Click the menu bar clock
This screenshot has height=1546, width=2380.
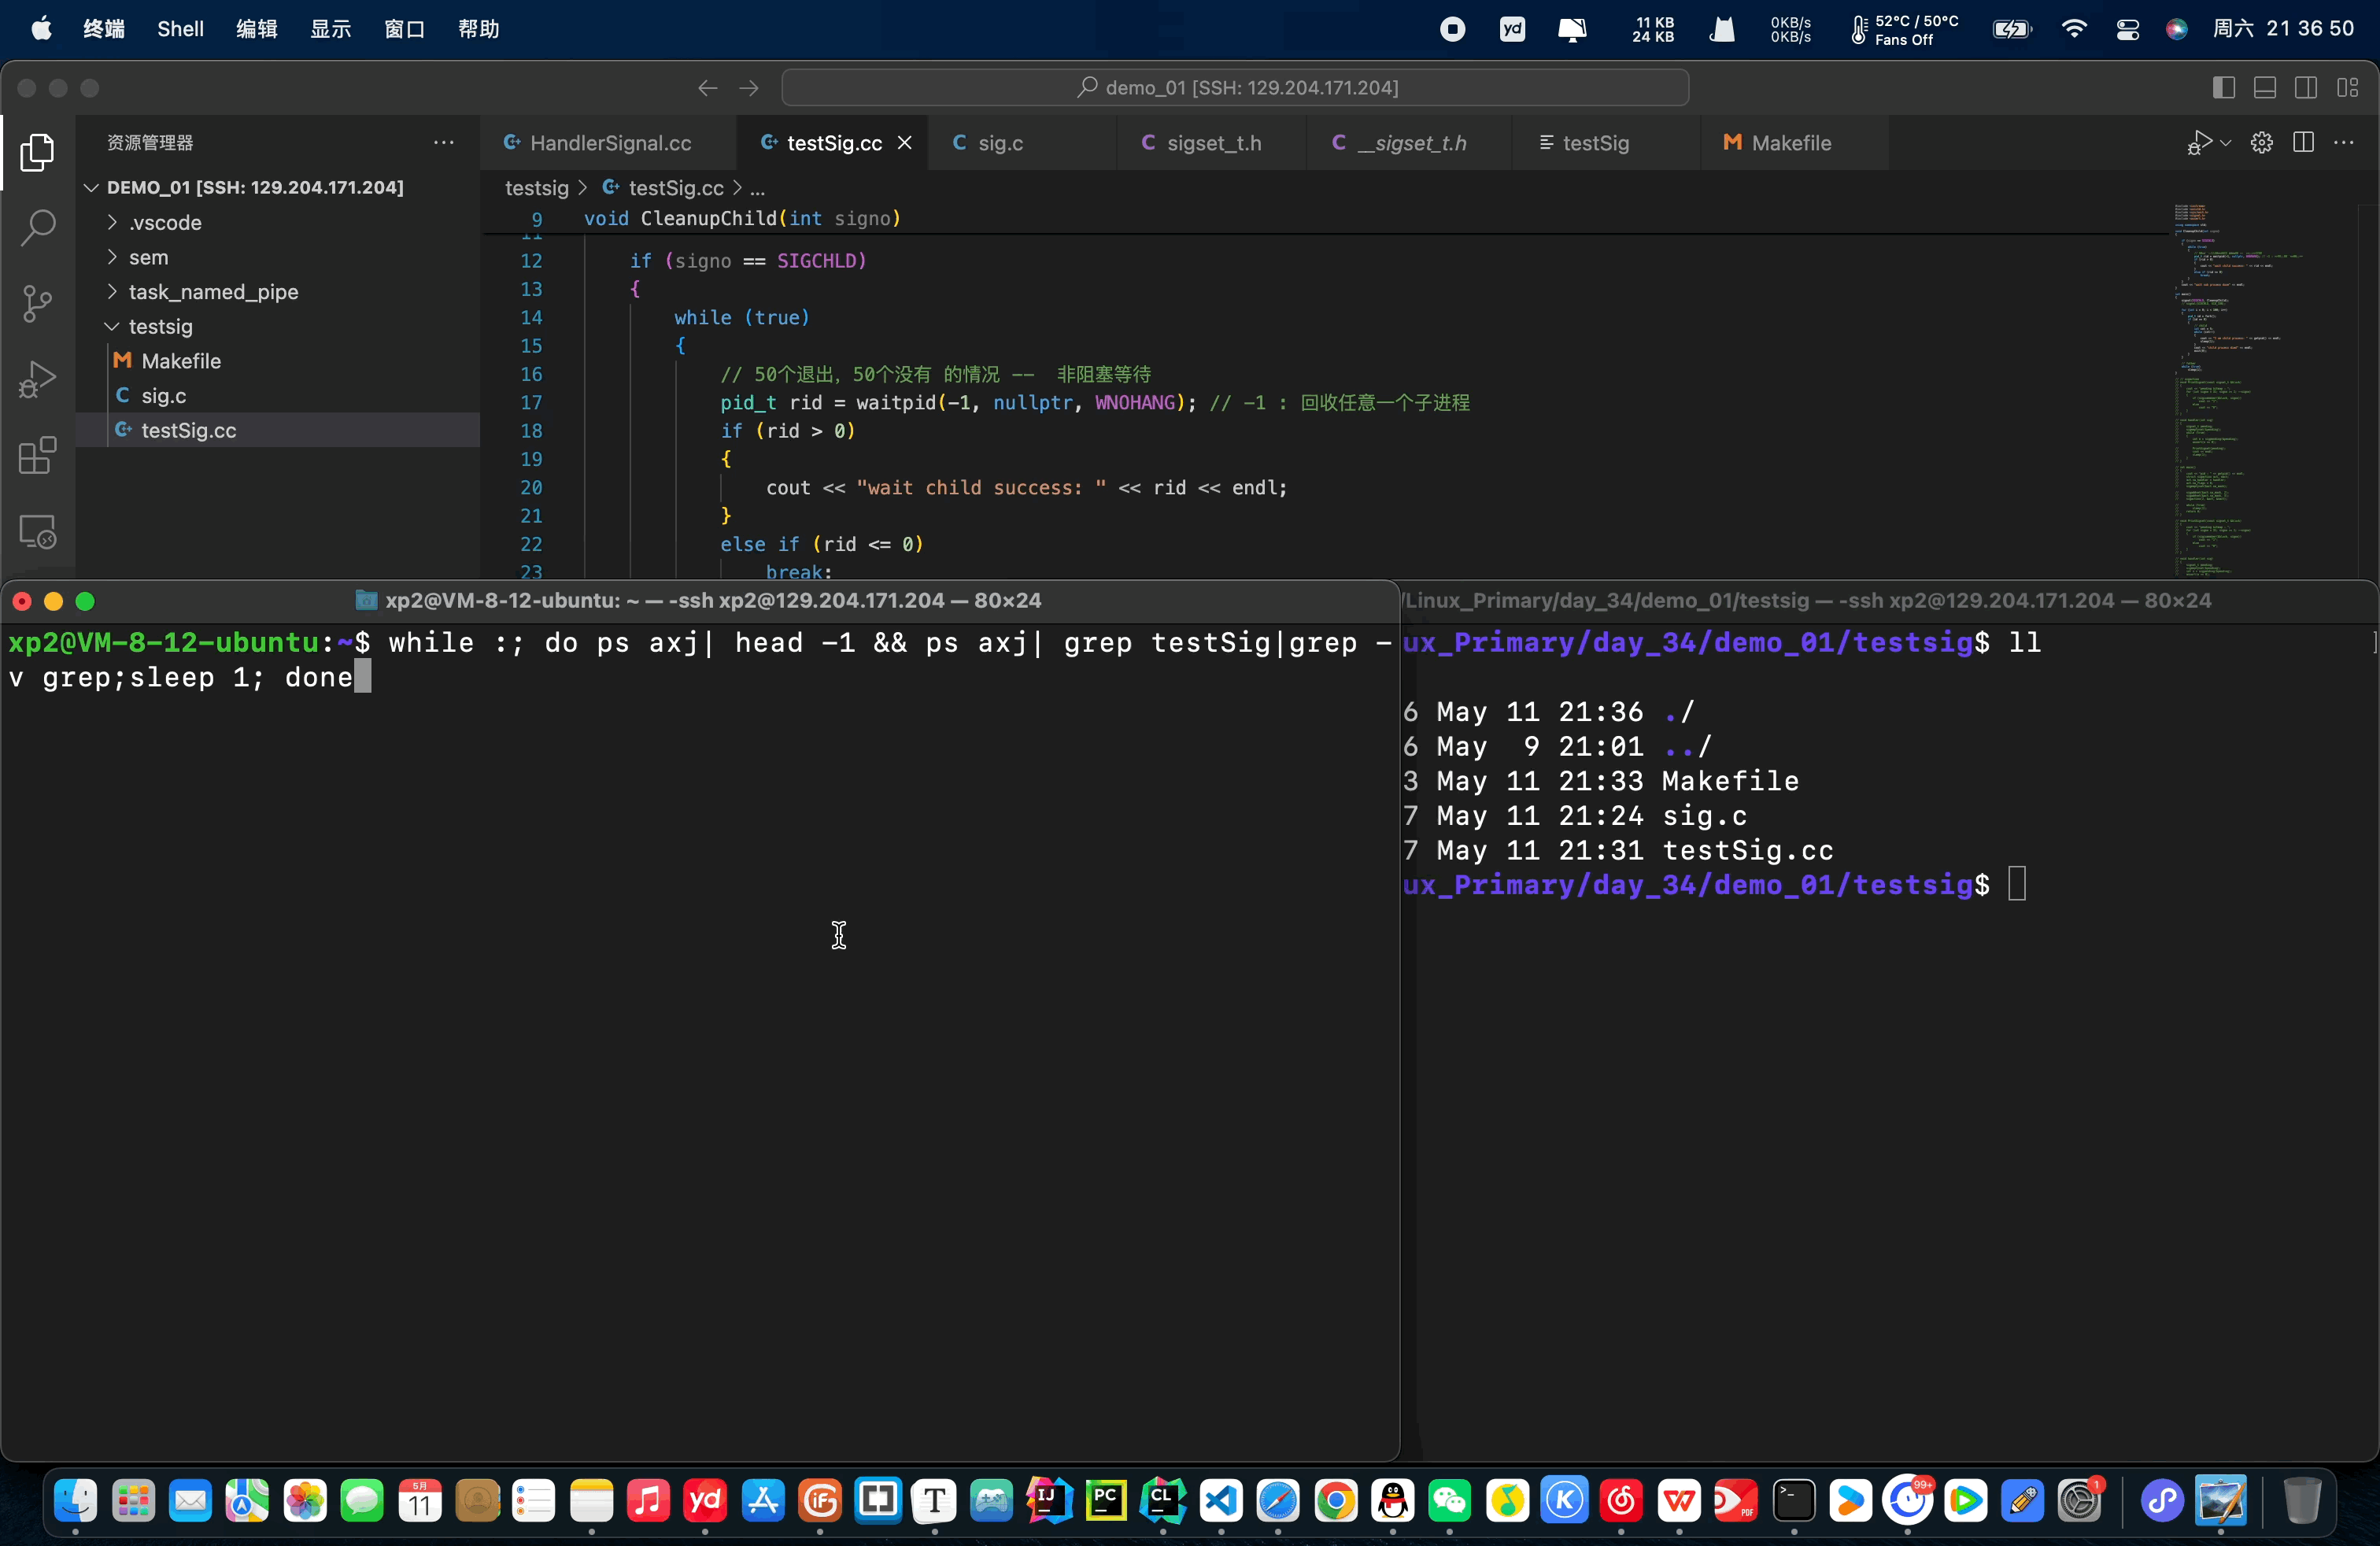pyautogui.click(x=2283, y=29)
